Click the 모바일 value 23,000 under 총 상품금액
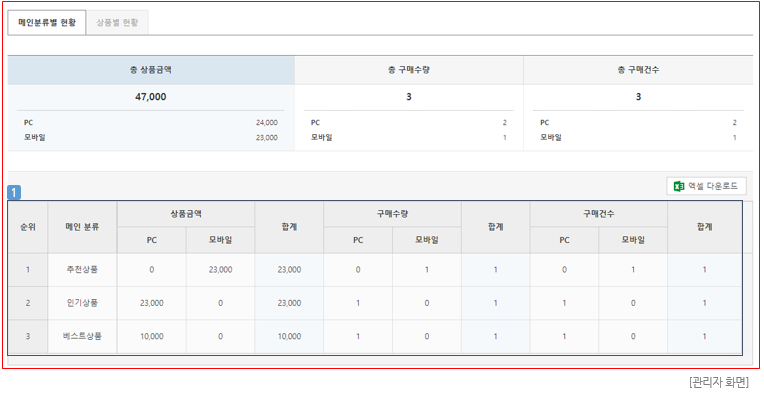Viewport: 764px width, 395px height. 267,138
